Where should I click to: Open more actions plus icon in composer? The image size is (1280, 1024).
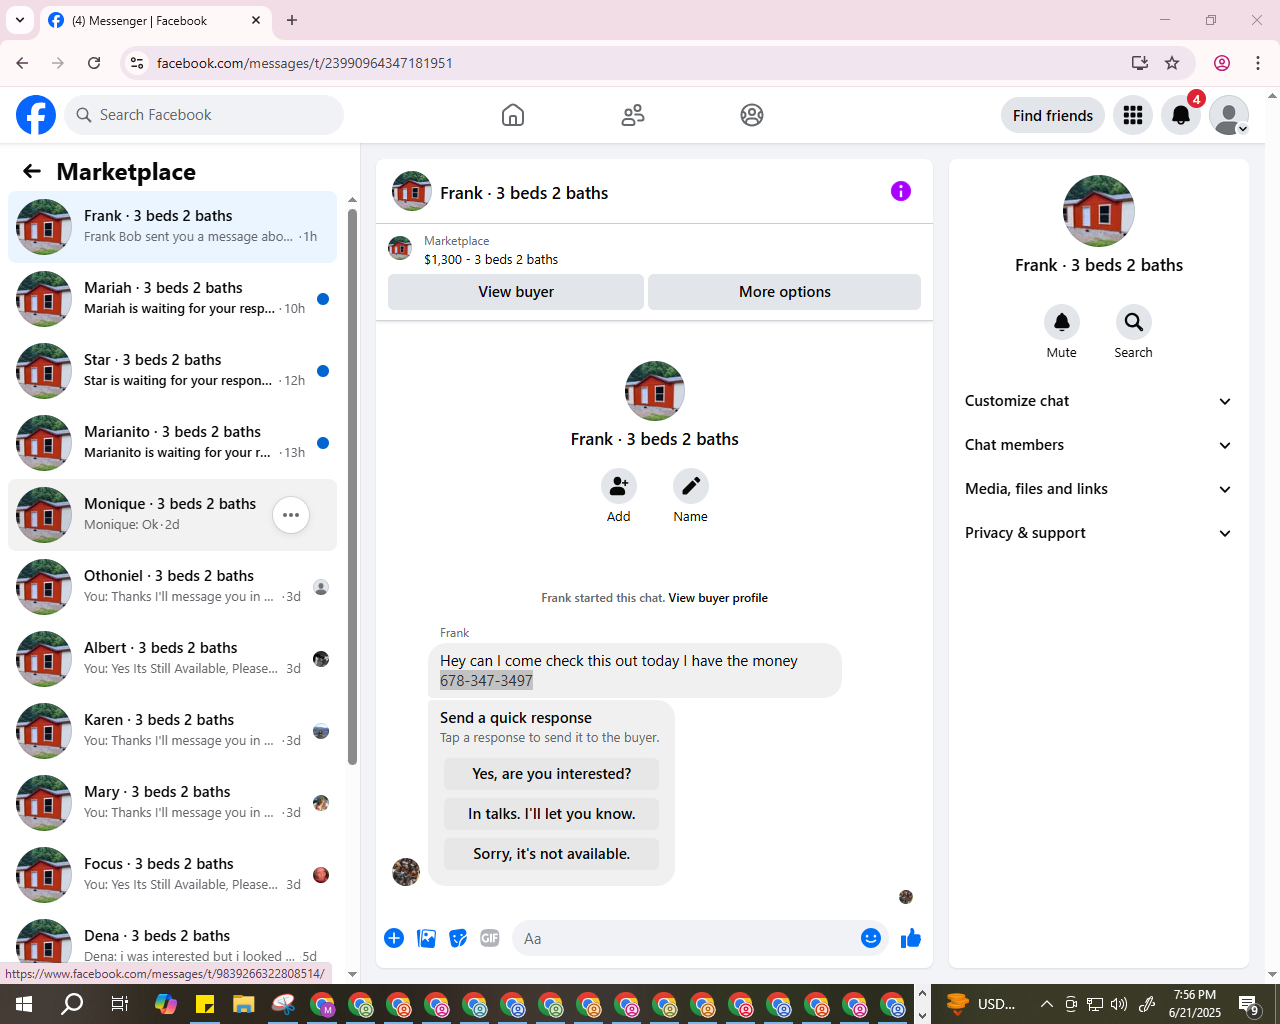[394, 938]
